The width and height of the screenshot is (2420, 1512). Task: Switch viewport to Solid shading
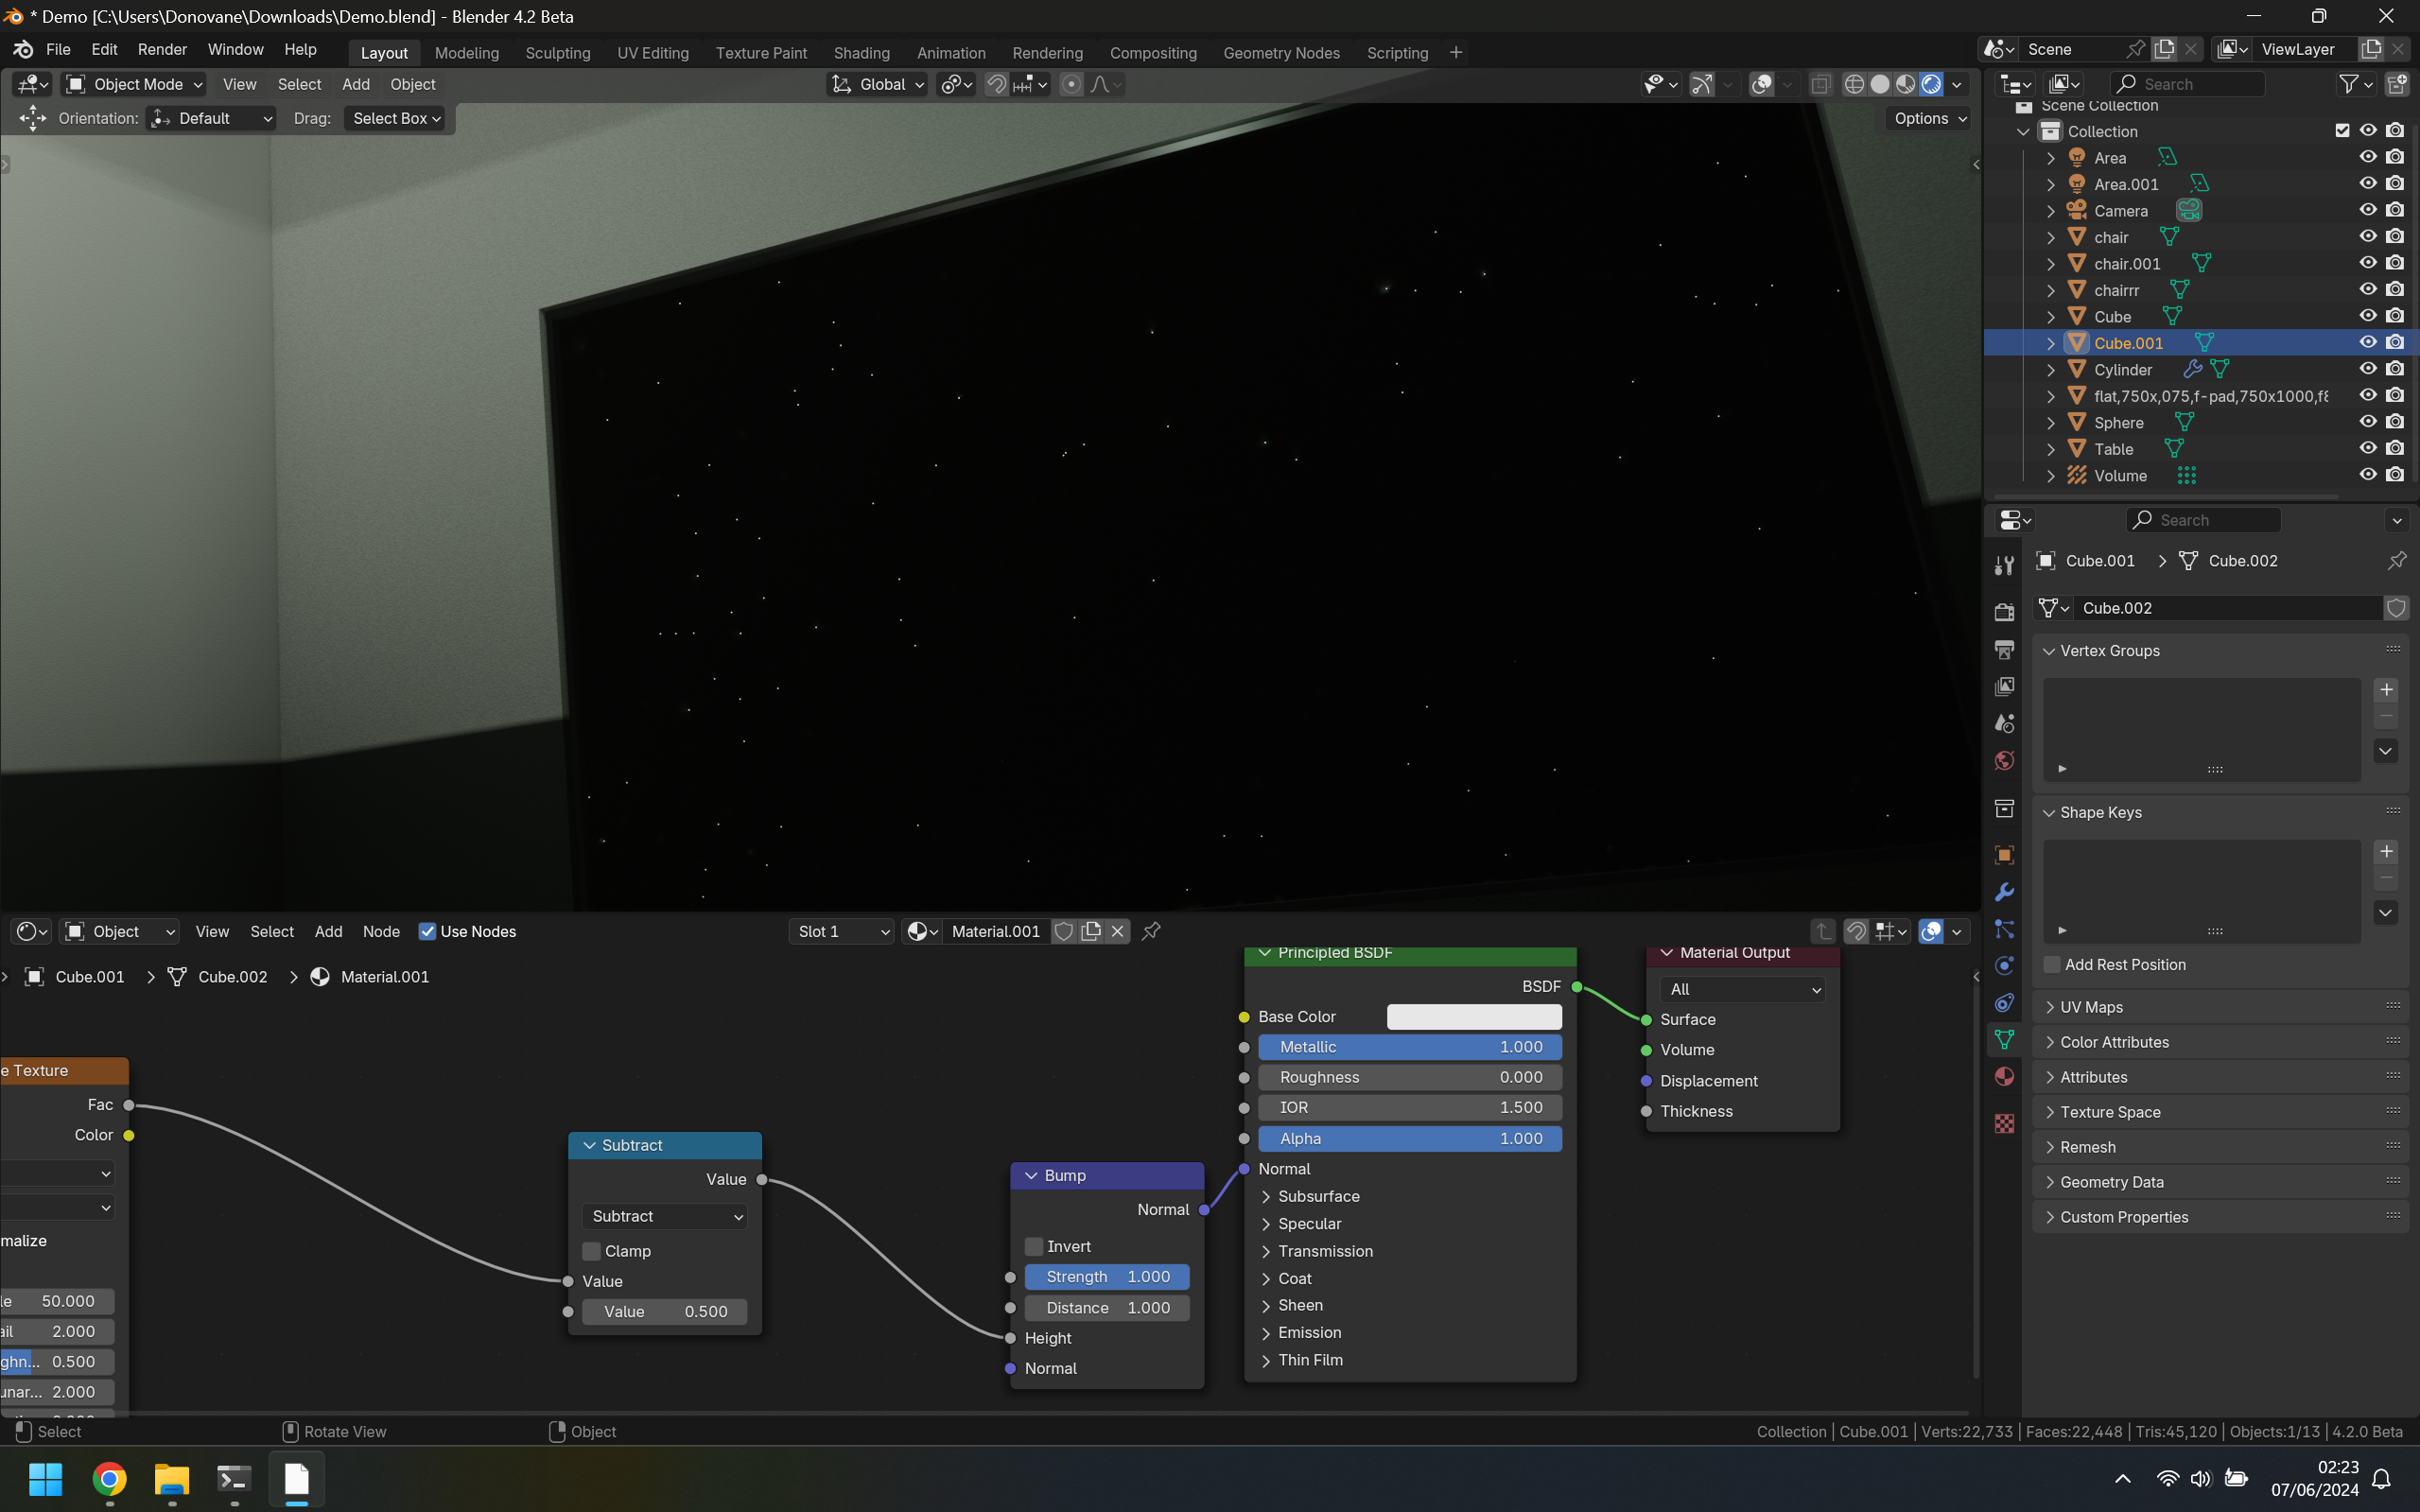[1880, 84]
